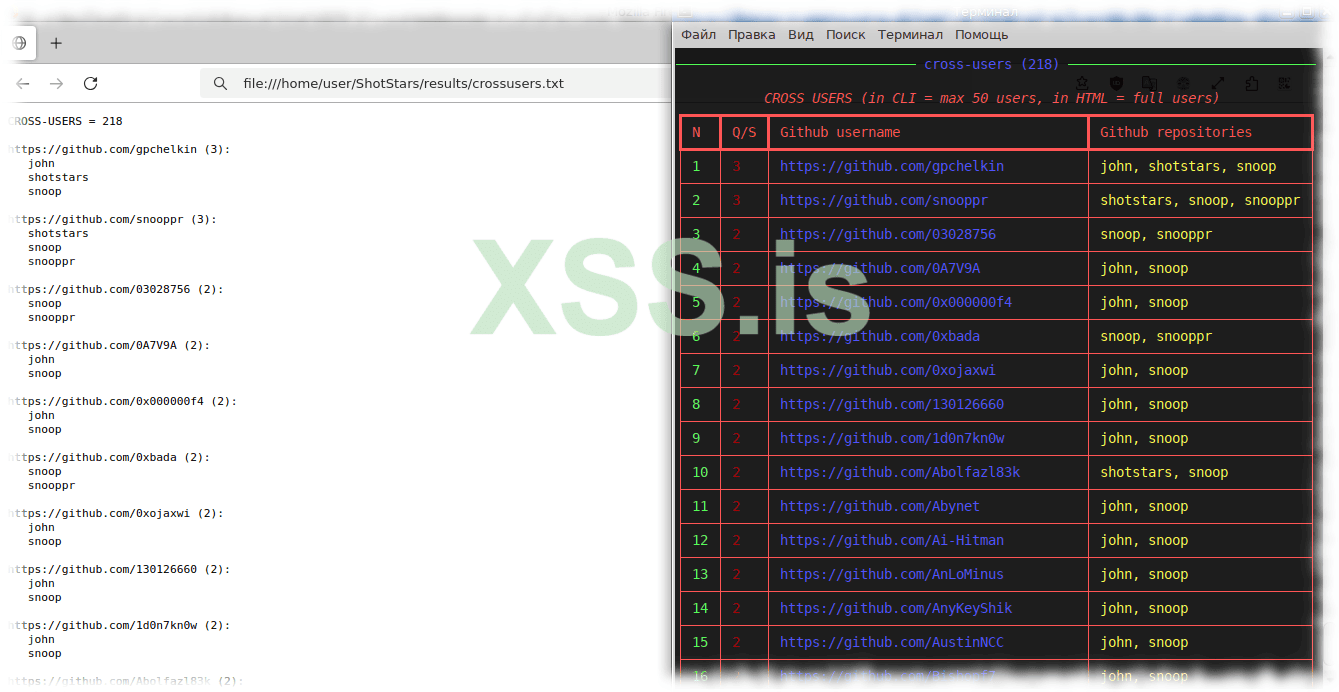
Task: Open github.com/0xojaxwi link in terminal table
Action: [888, 370]
